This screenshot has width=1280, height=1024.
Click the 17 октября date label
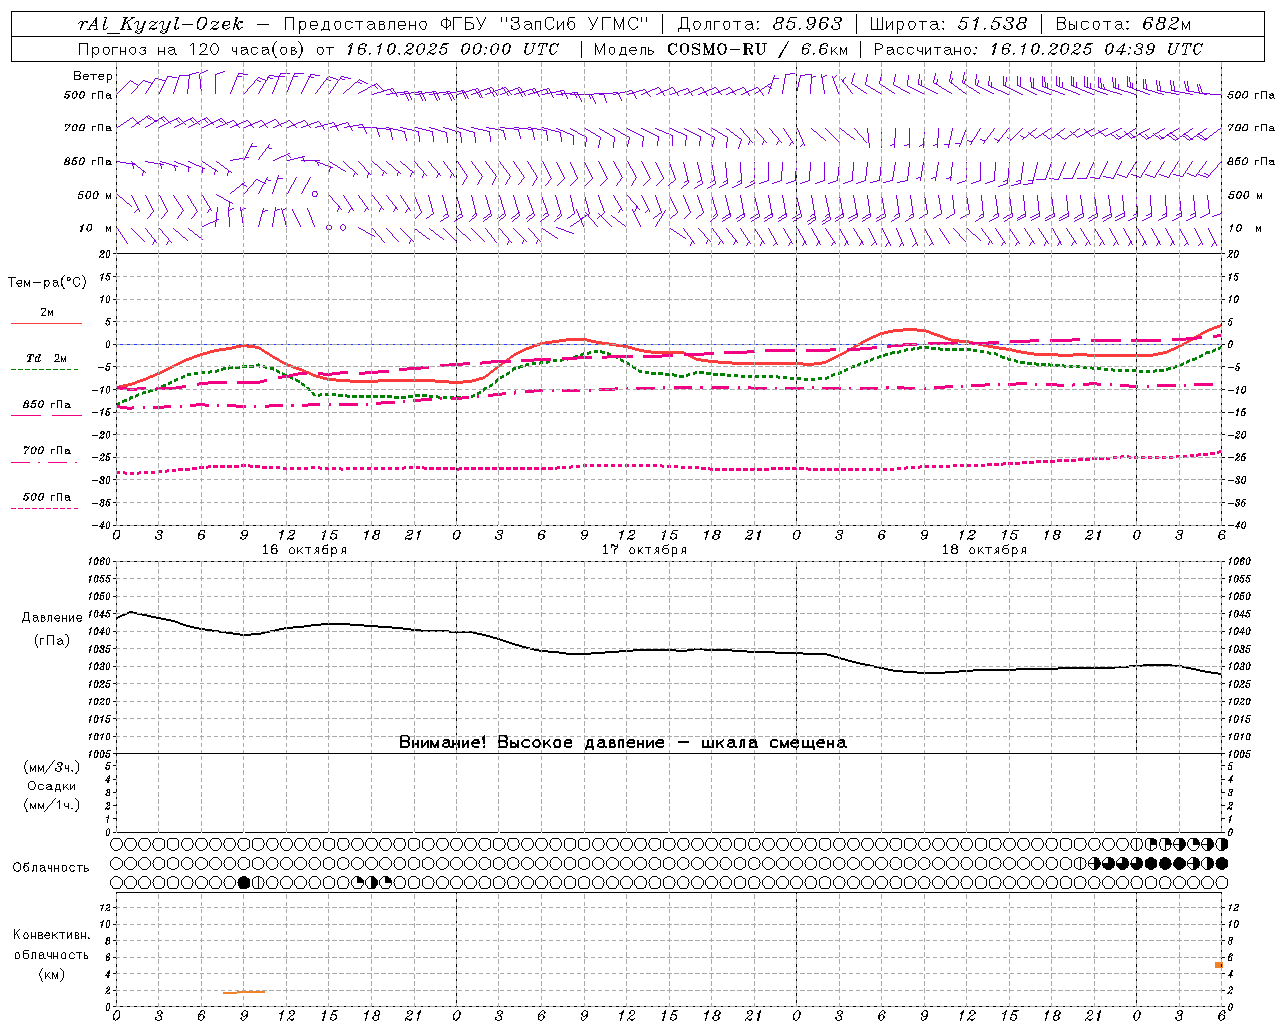point(644,550)
